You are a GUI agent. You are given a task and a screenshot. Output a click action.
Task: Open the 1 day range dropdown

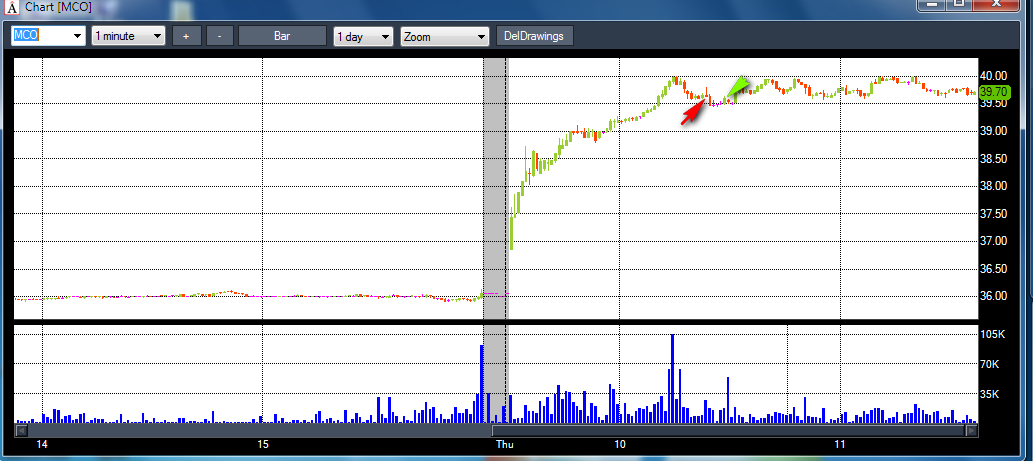364,36
